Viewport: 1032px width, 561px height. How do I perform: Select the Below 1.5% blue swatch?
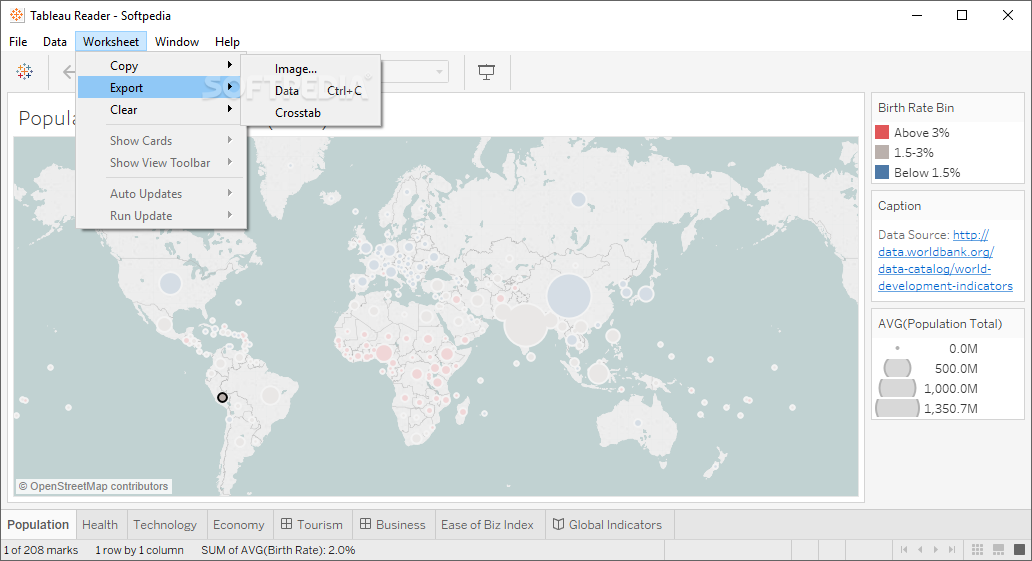pos(882,173)
